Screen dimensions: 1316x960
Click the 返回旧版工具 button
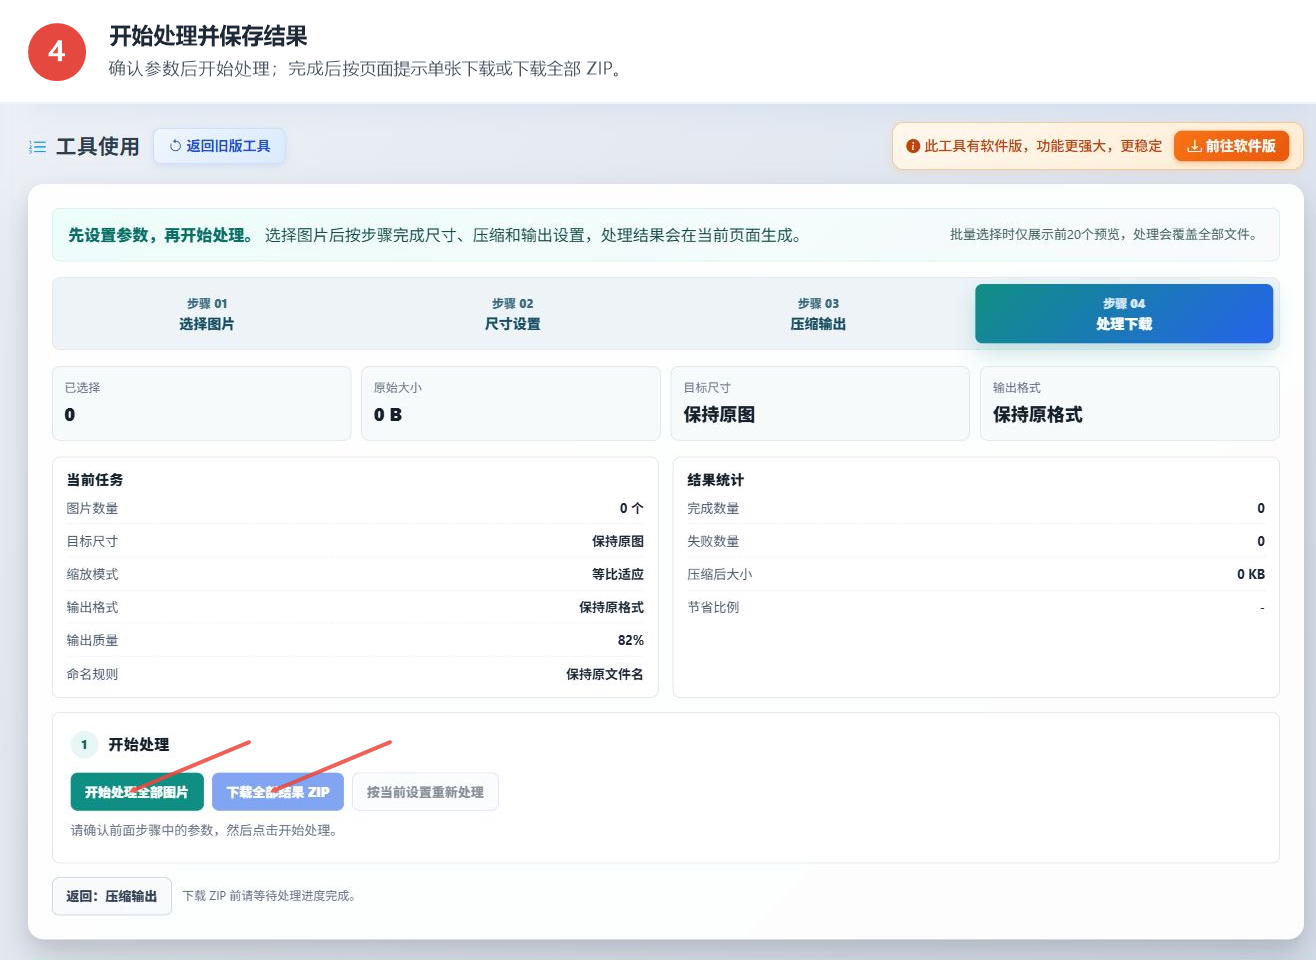[219, 146]
